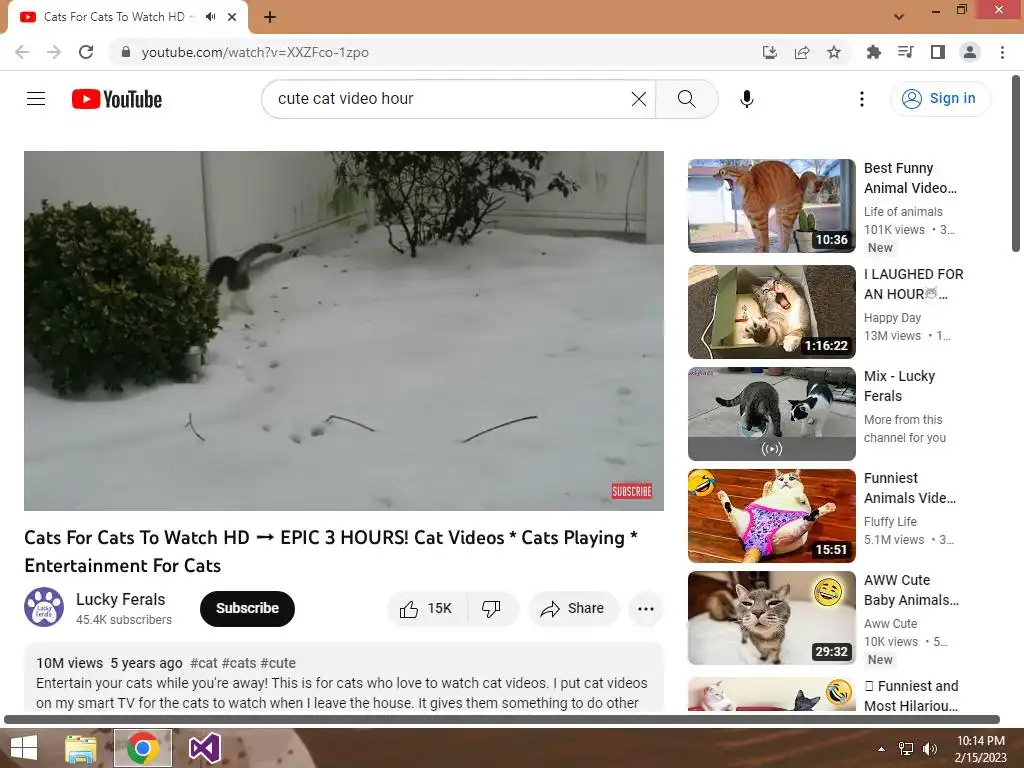Close the Cats For Cats tab
This screenshot has height=768, width=1024.
click(x=232, y=17)
